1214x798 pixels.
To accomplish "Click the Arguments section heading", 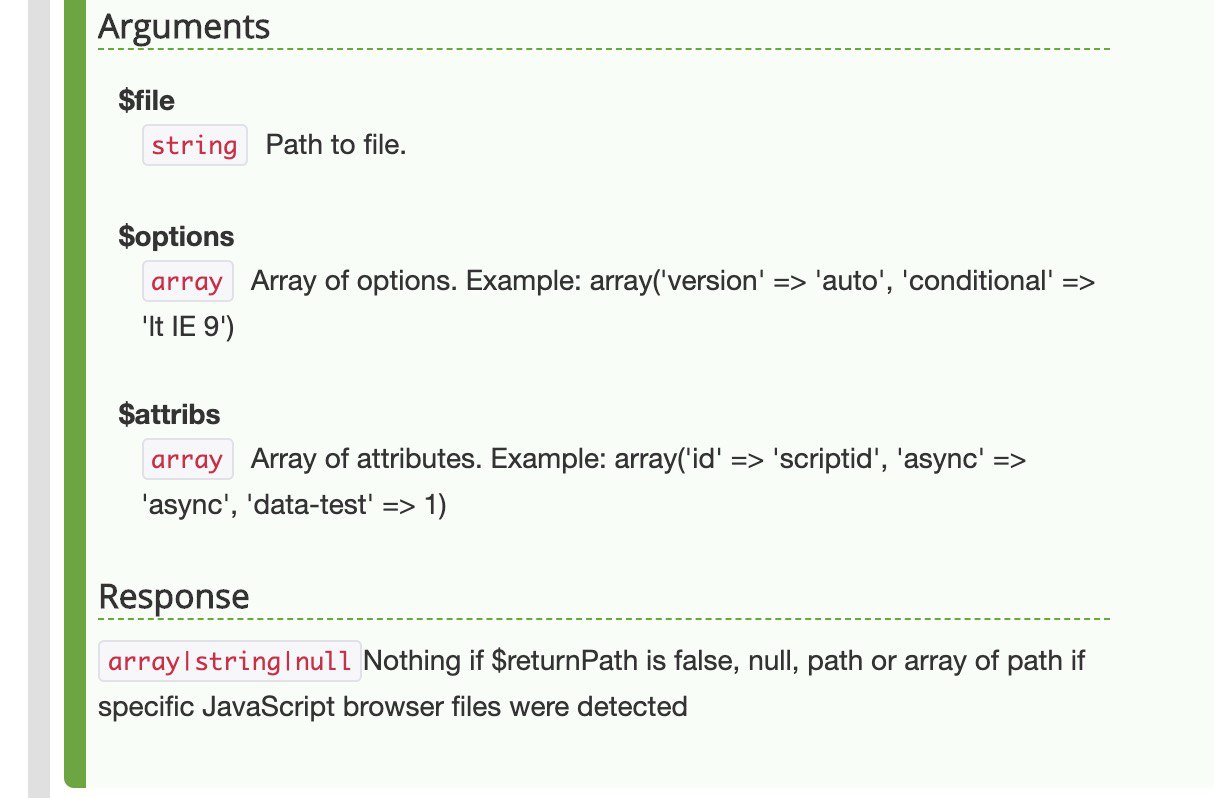I will tap(184, 26).
